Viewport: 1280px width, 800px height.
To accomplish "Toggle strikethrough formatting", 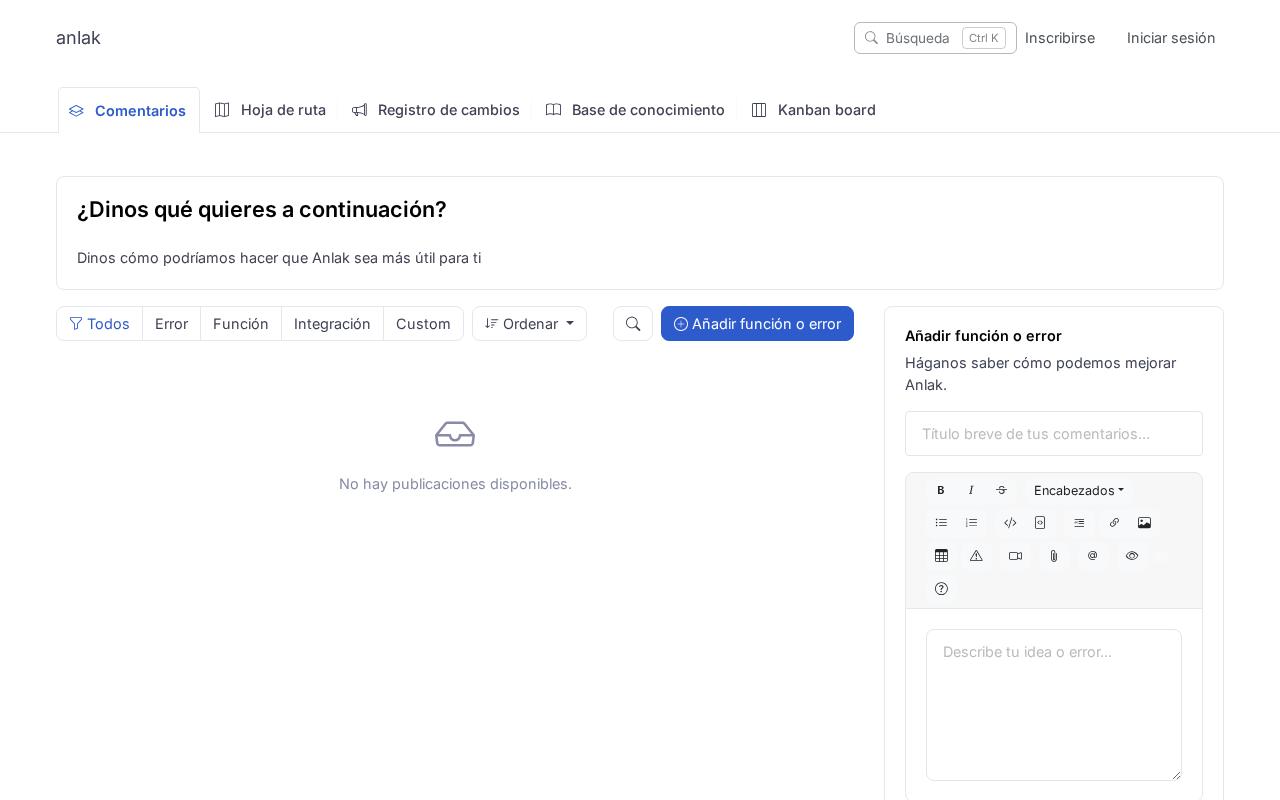I will [x=1001, y=490].
